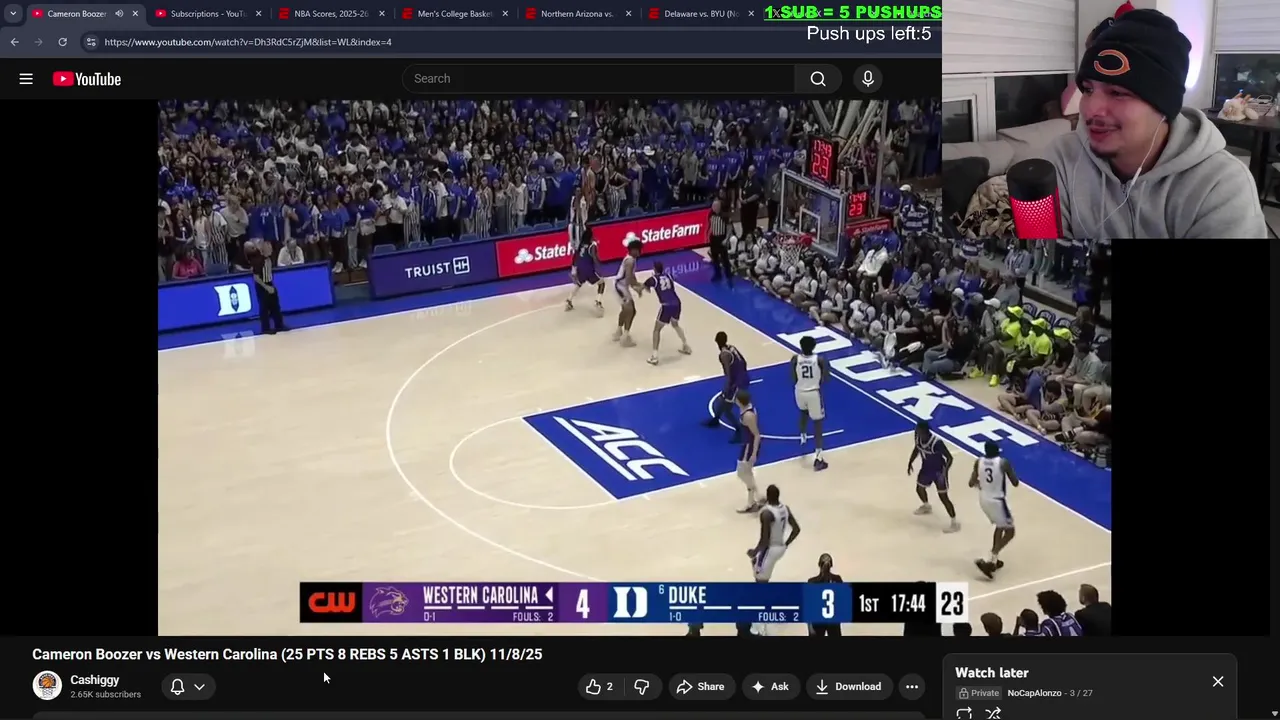Open the Cashiggy channel name link

94,680
